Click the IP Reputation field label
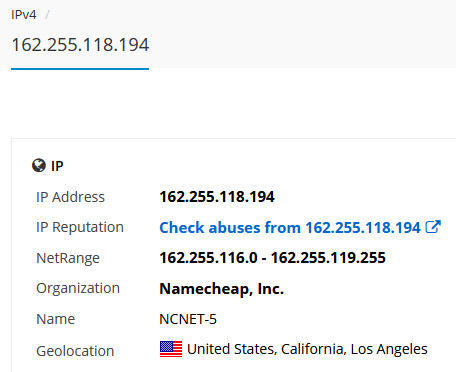Viewport: 456px width, 372px height. (x=80, y=228)
